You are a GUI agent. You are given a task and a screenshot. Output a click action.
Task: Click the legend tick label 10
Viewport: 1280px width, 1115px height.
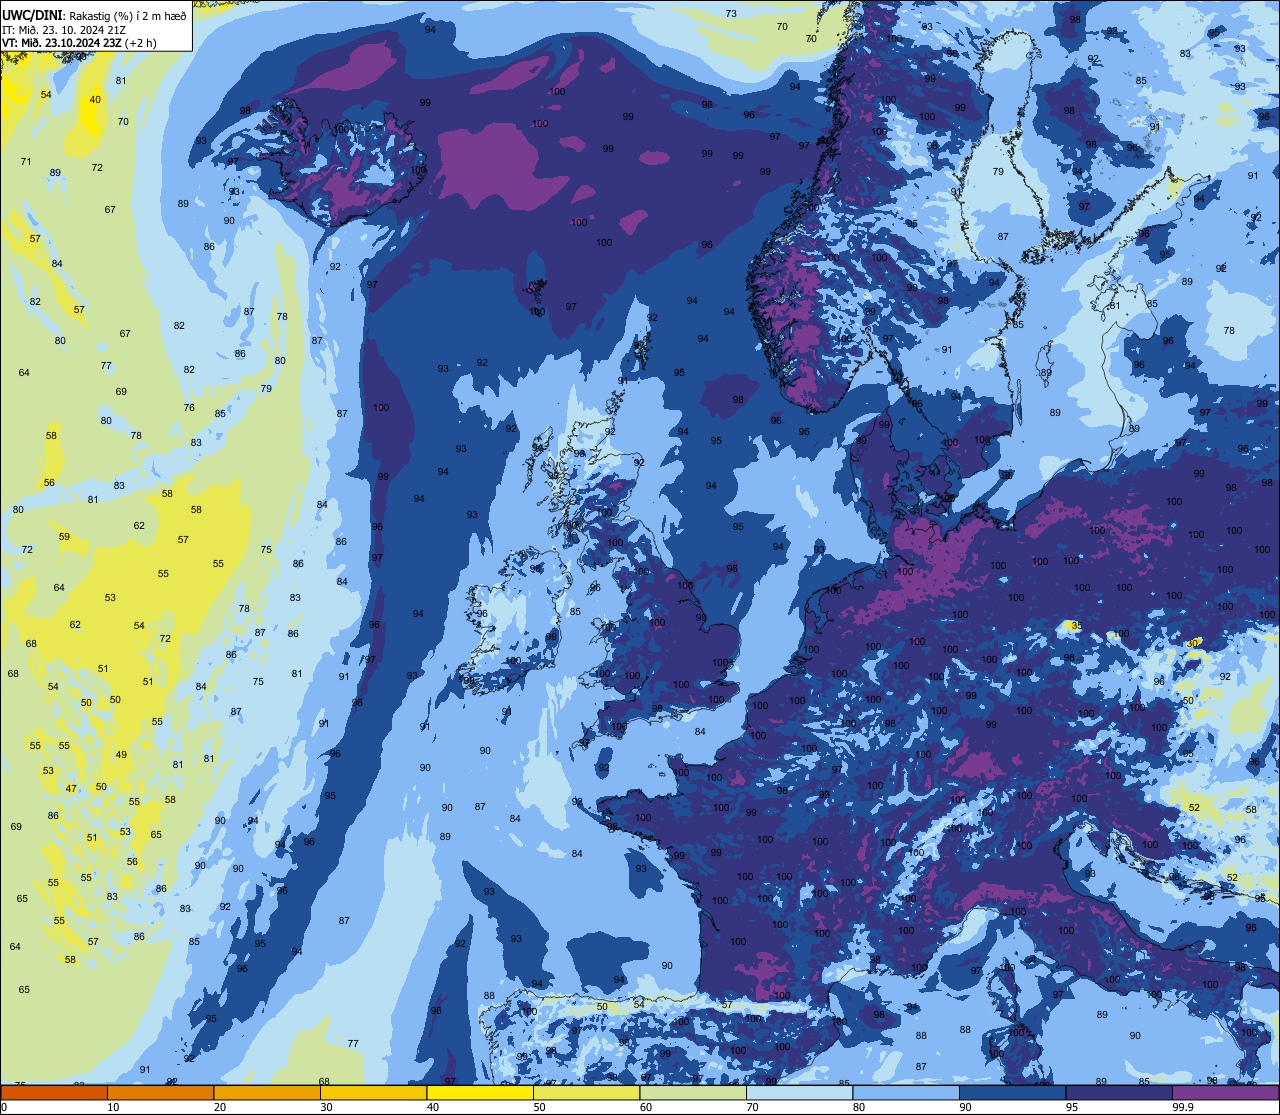[x=113, y=1107]
